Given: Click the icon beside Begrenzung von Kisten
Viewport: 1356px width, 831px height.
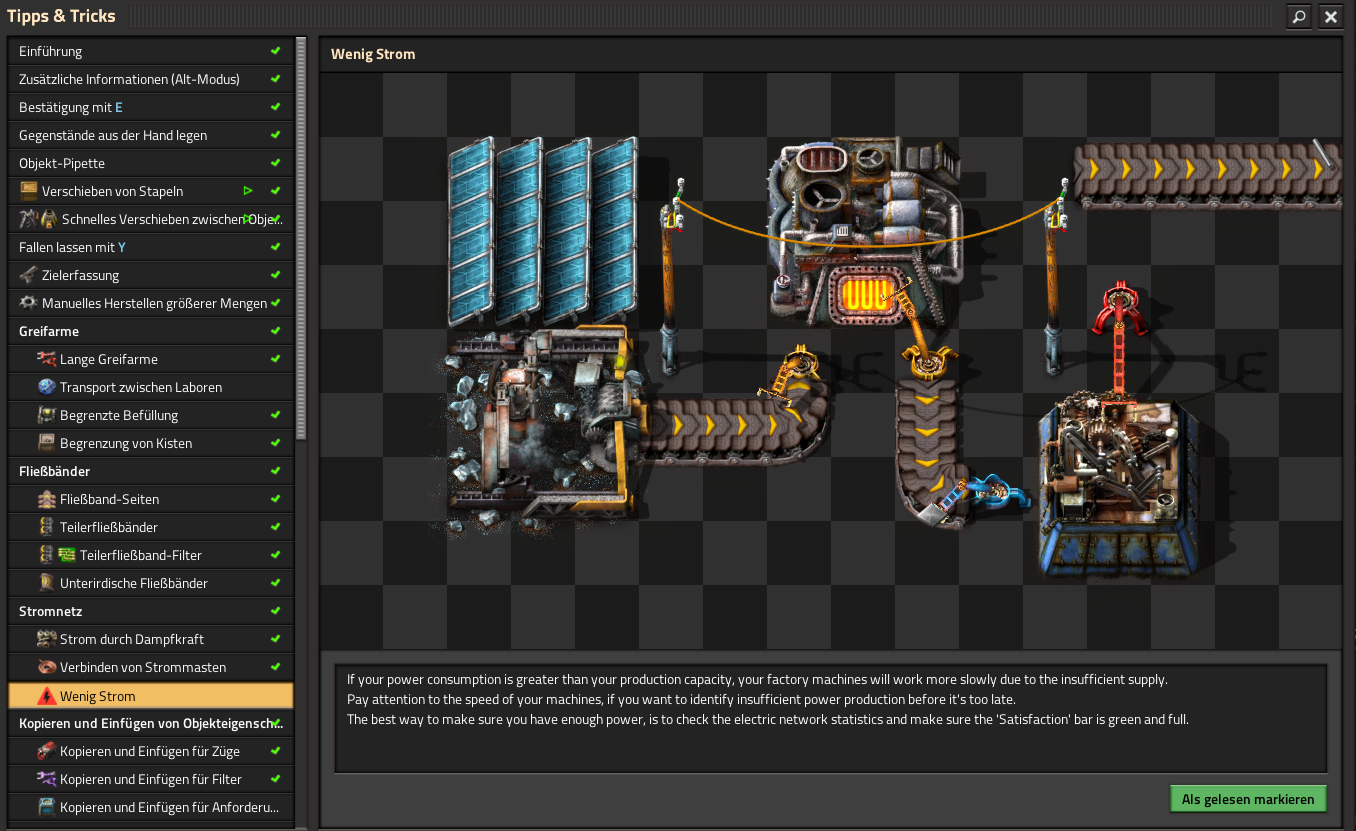Looking at the screenshot, I should pyautogui.click(x=46, y=442).
